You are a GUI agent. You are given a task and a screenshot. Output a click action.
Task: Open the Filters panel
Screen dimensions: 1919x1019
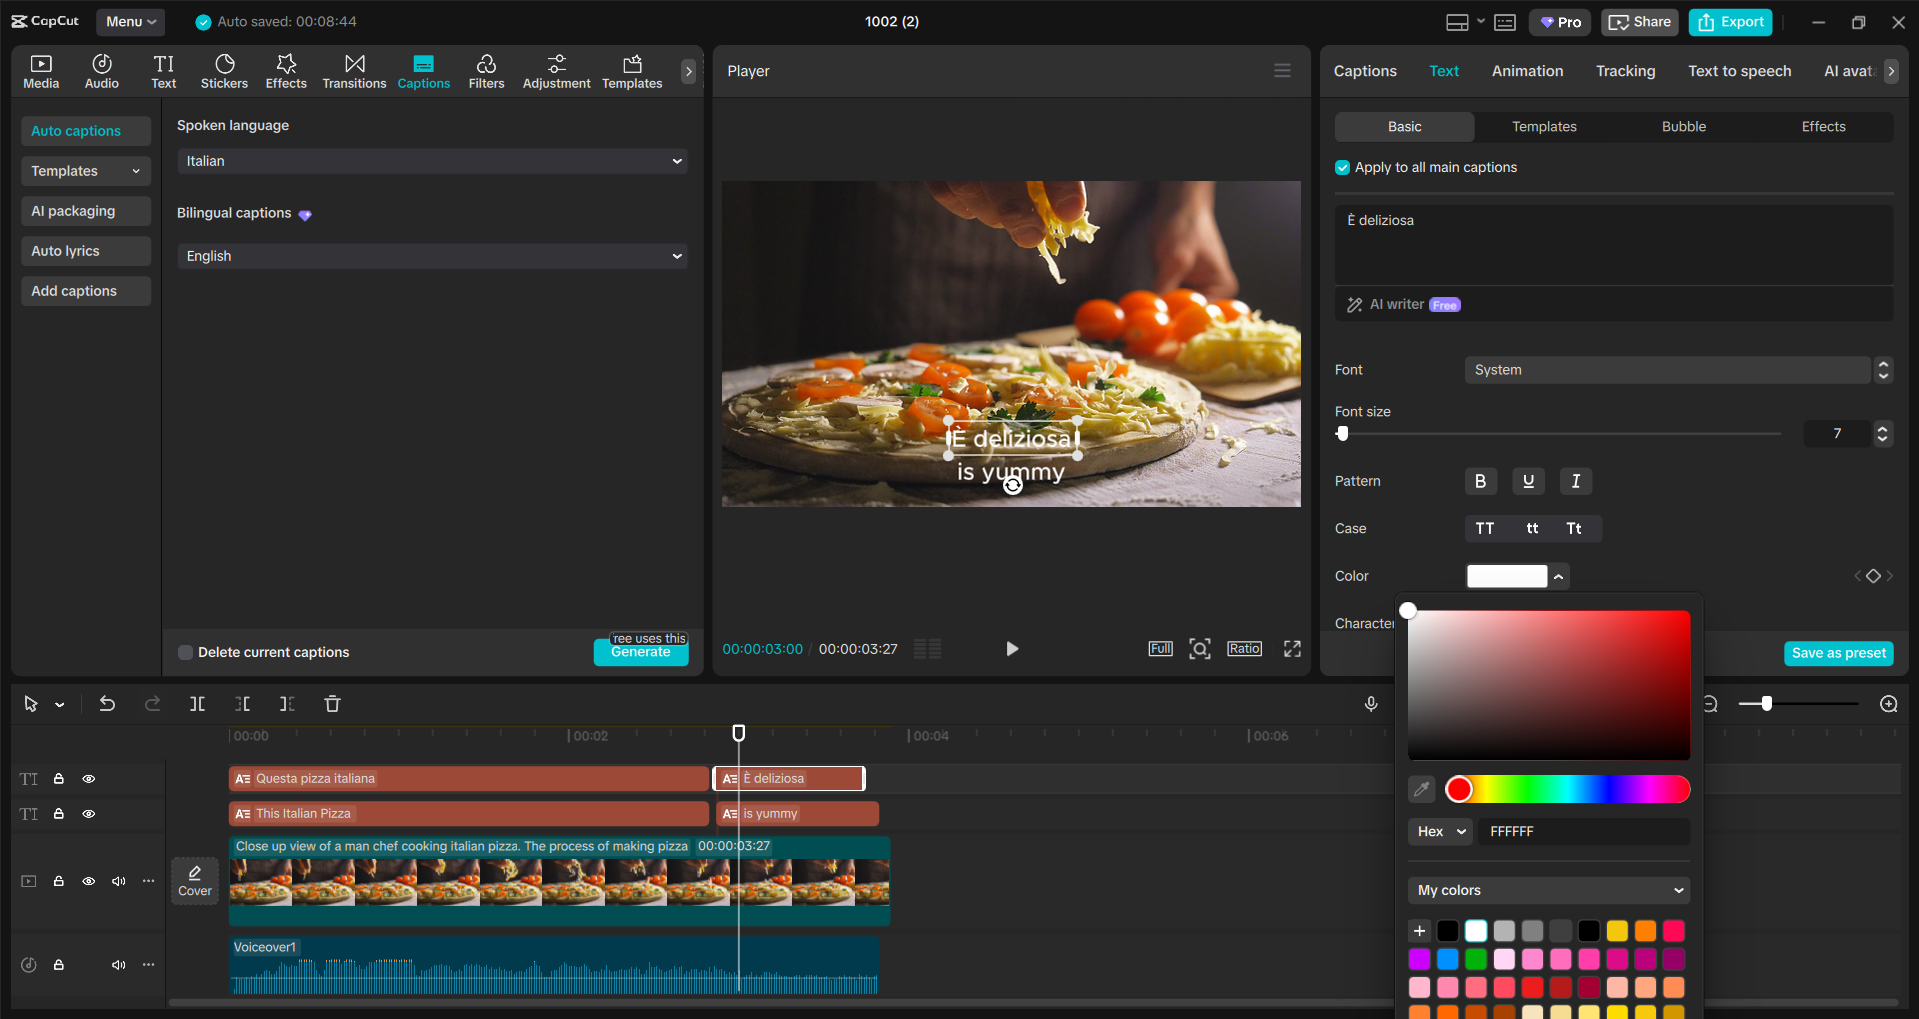(486, 70)
